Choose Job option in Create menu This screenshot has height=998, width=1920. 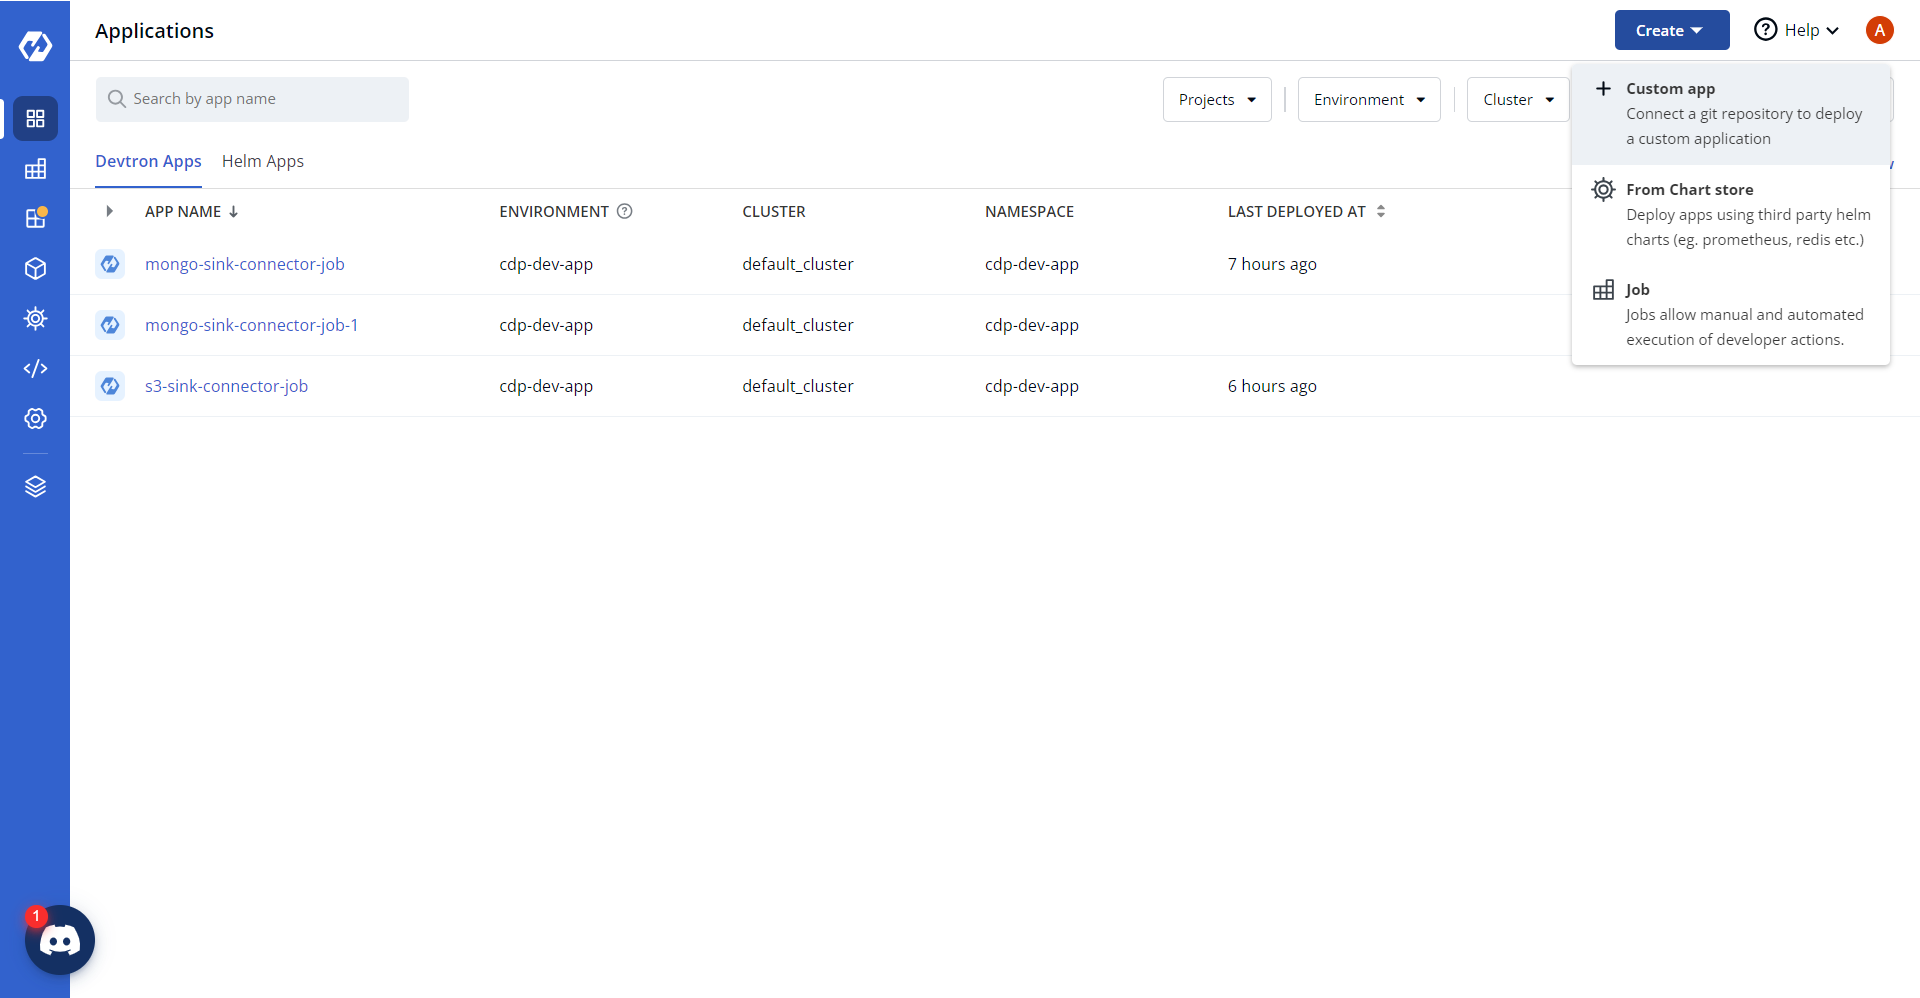point(1731,314)
